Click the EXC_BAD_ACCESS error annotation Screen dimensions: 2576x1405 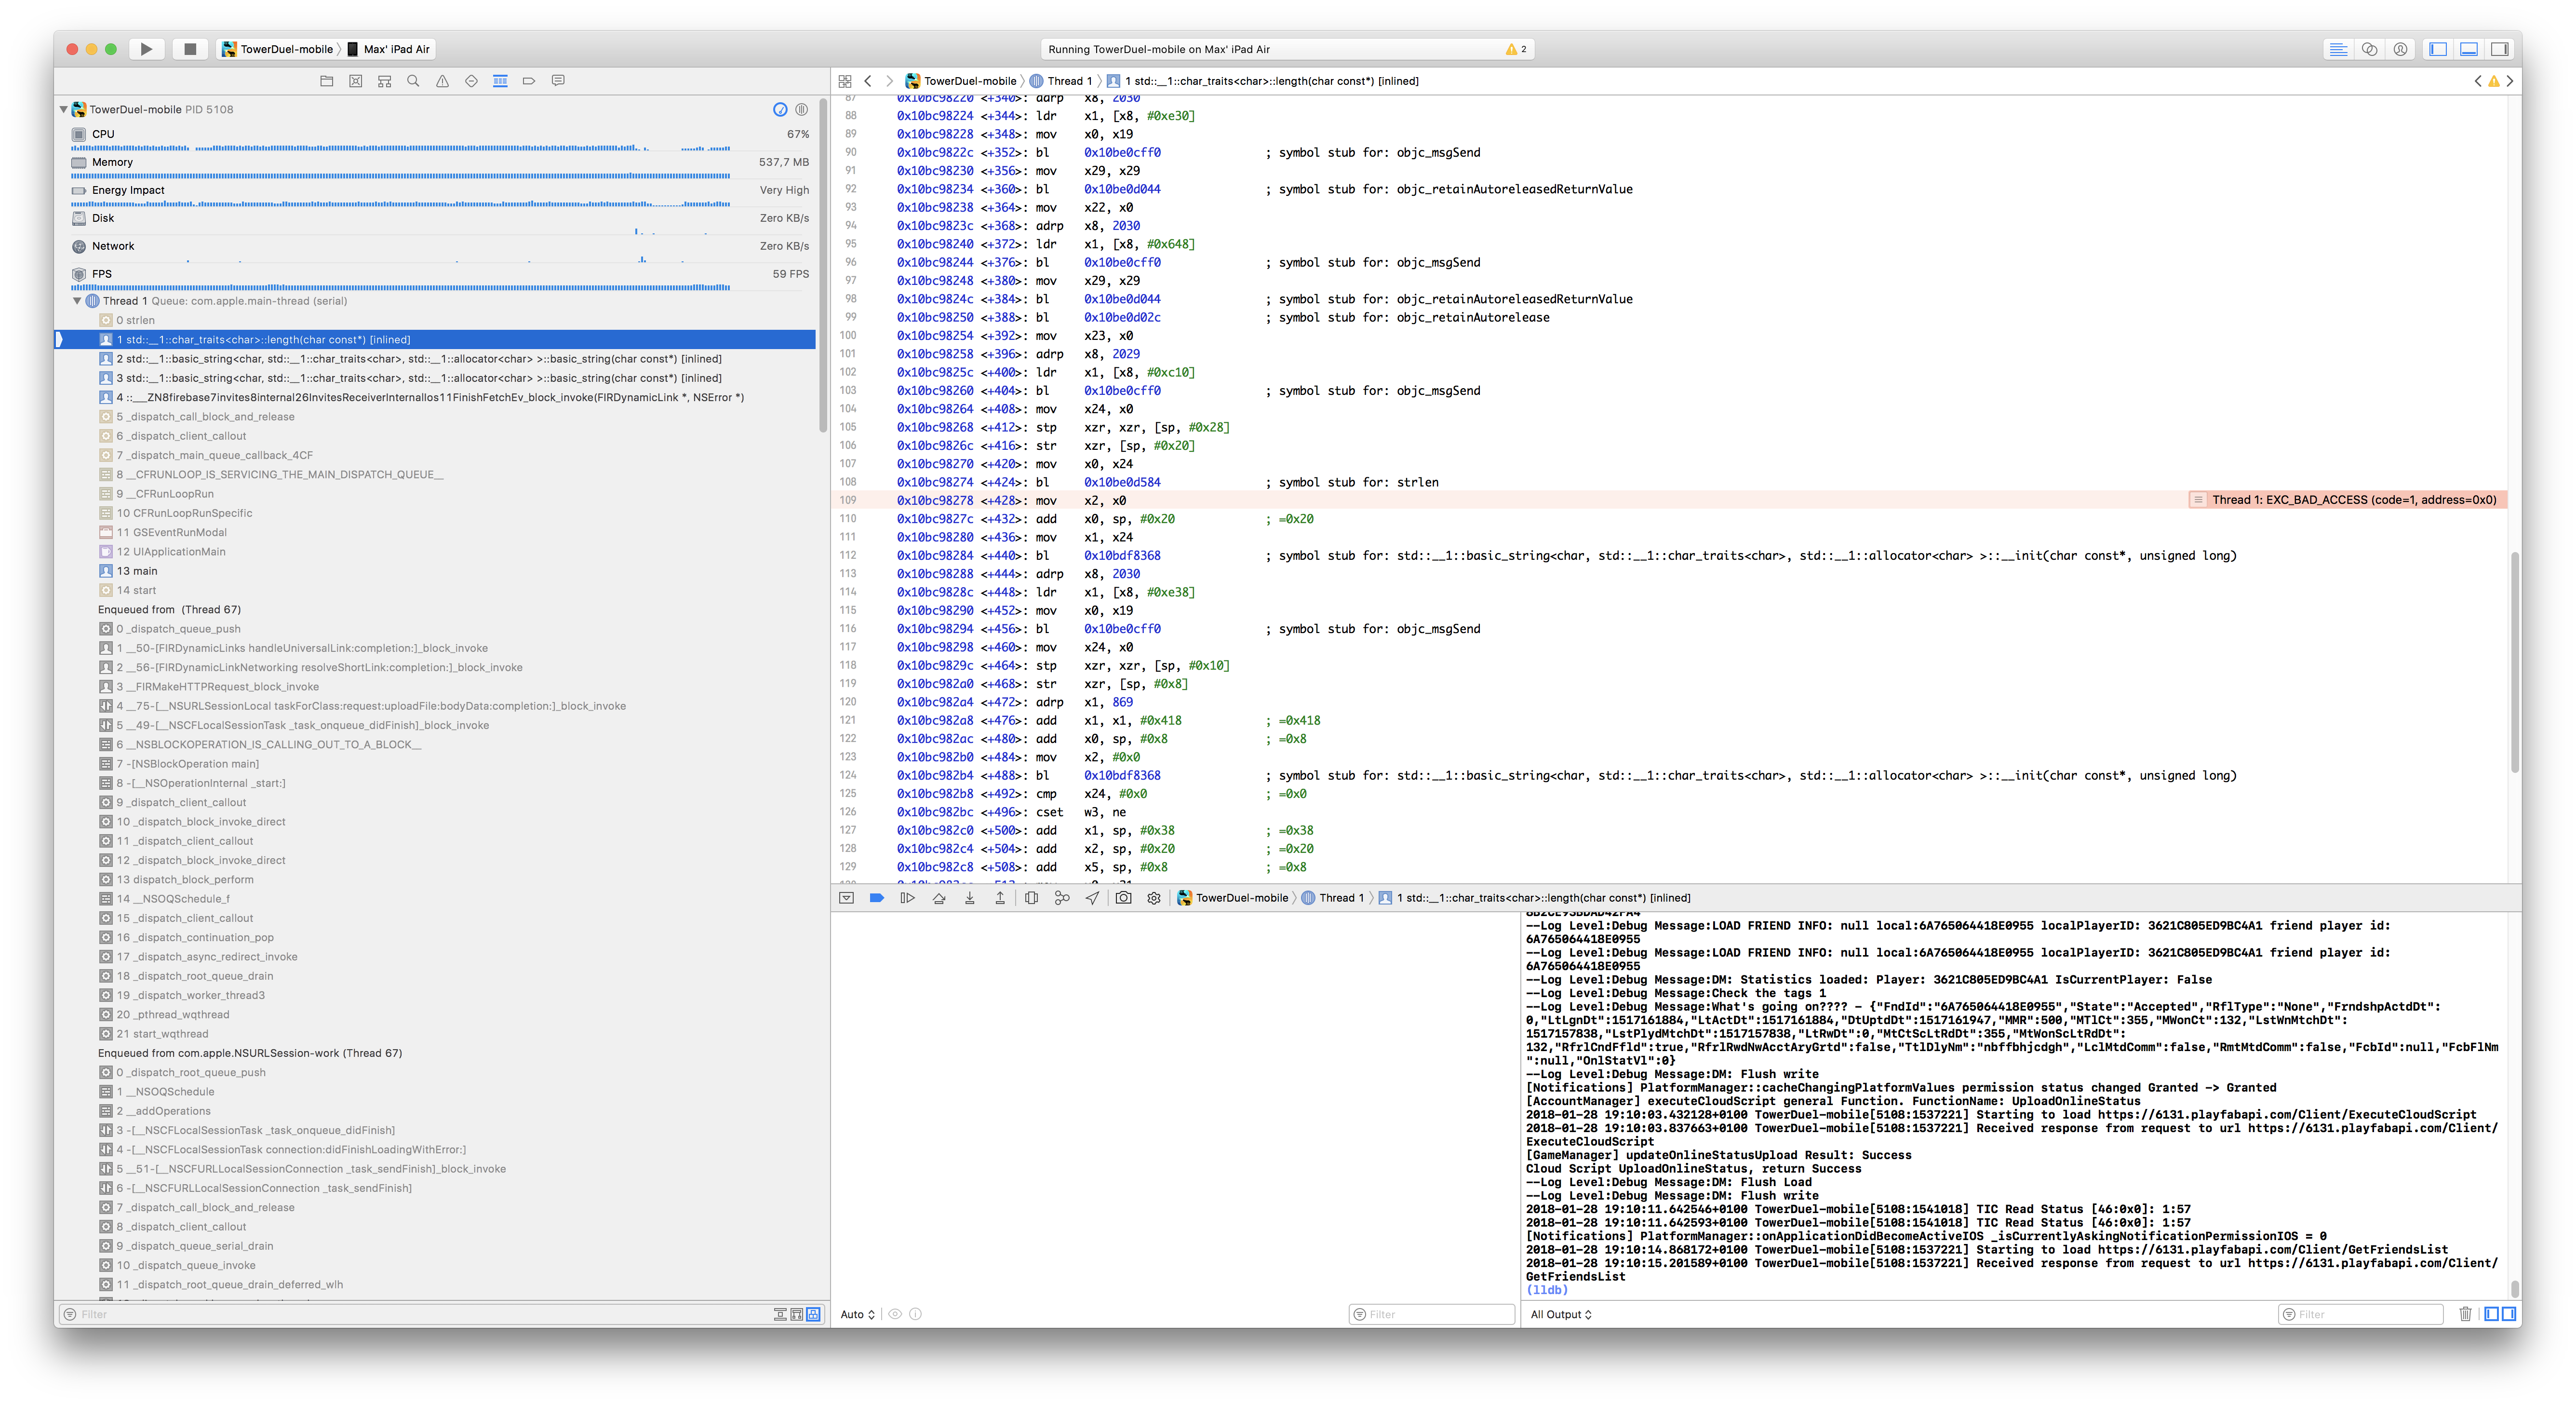click(2352, 500)
